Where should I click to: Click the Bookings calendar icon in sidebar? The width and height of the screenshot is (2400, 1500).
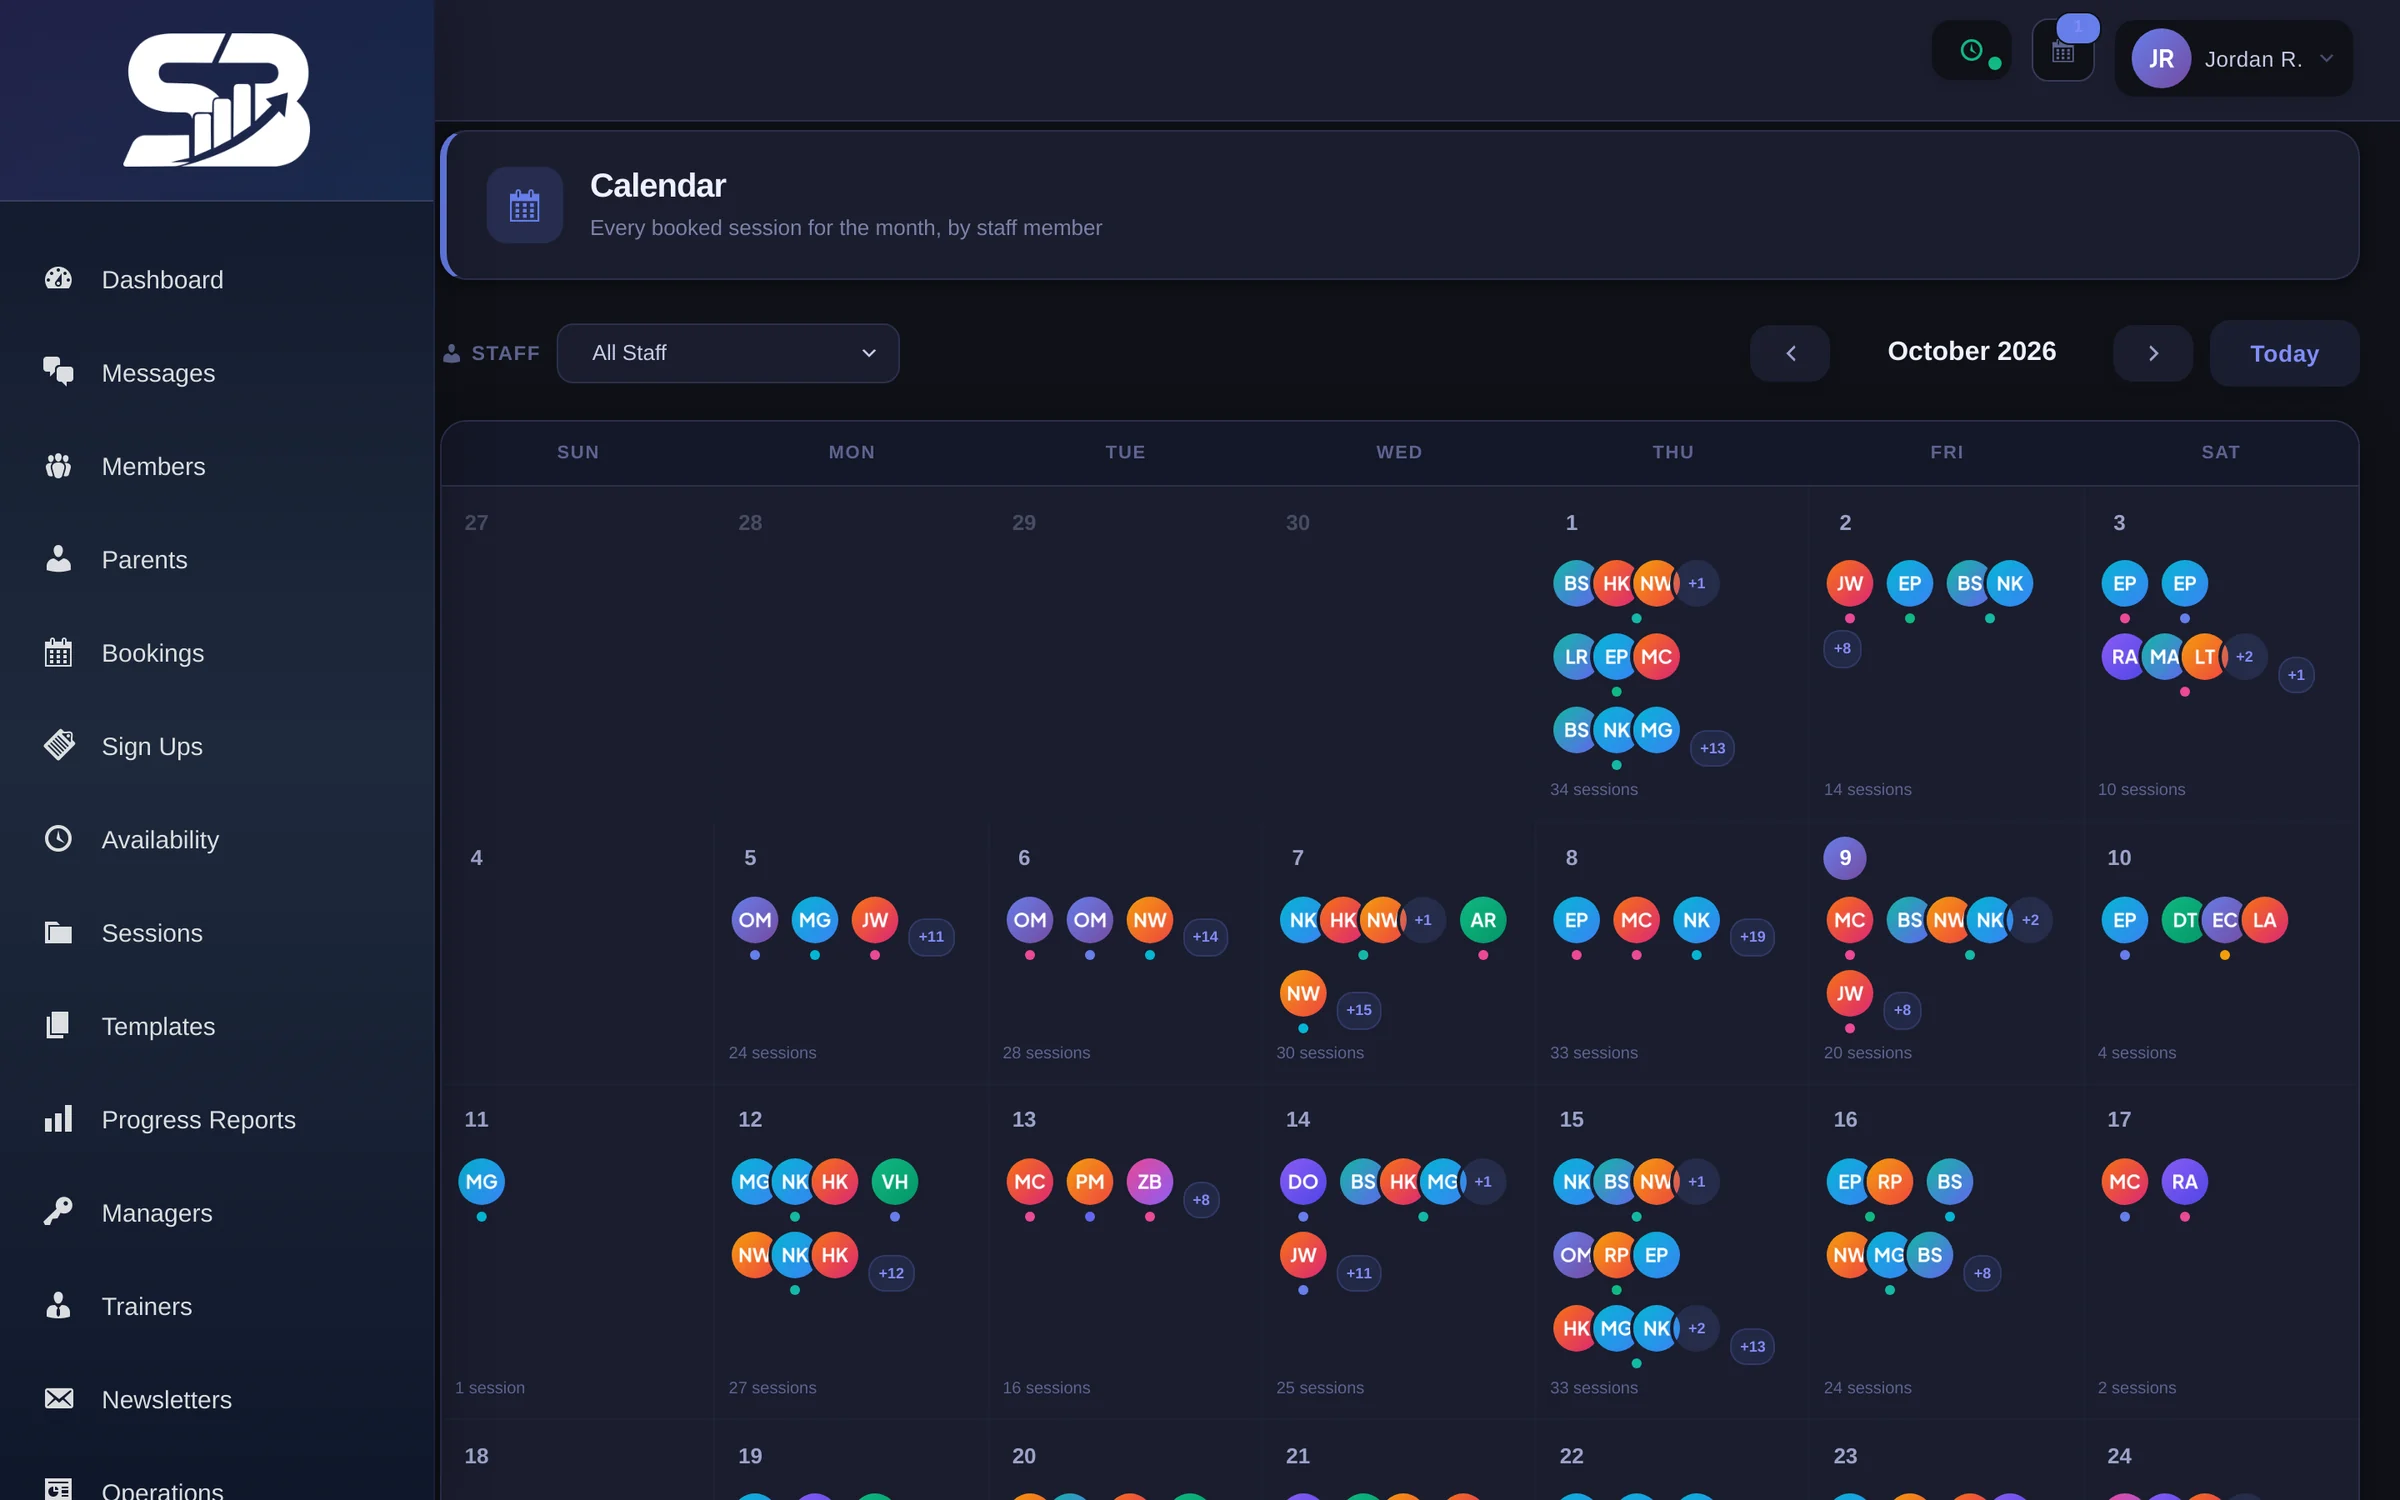(58, 653)
